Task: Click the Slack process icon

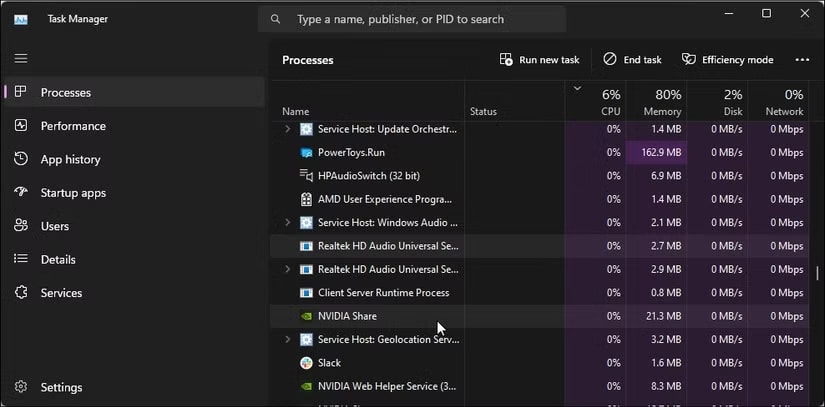Action: pyautogui.click(x=306, y=363)
